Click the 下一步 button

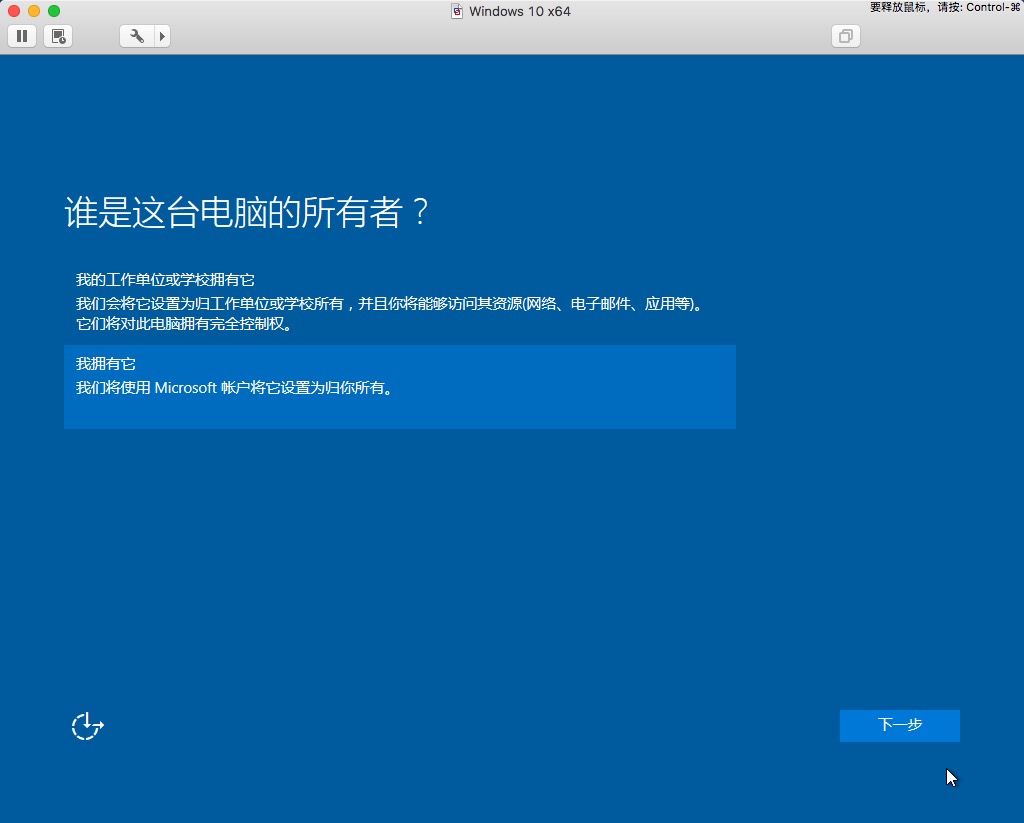[899, 725]
